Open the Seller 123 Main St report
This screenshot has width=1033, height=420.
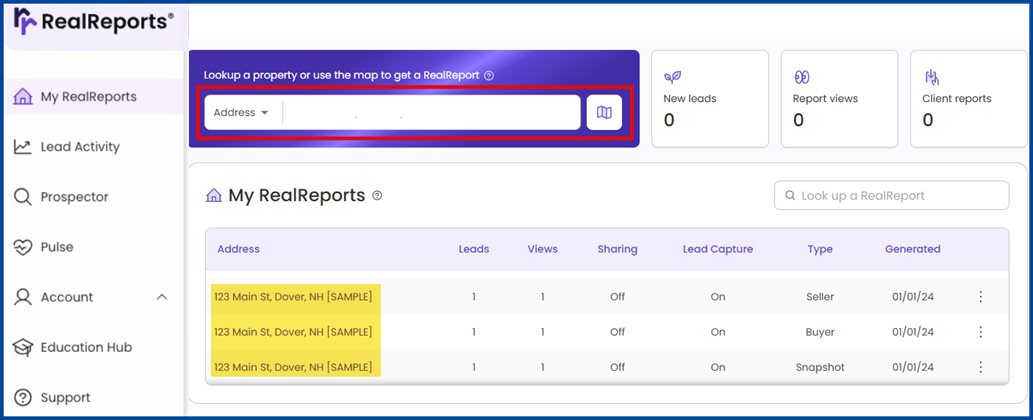coord(293,297)
